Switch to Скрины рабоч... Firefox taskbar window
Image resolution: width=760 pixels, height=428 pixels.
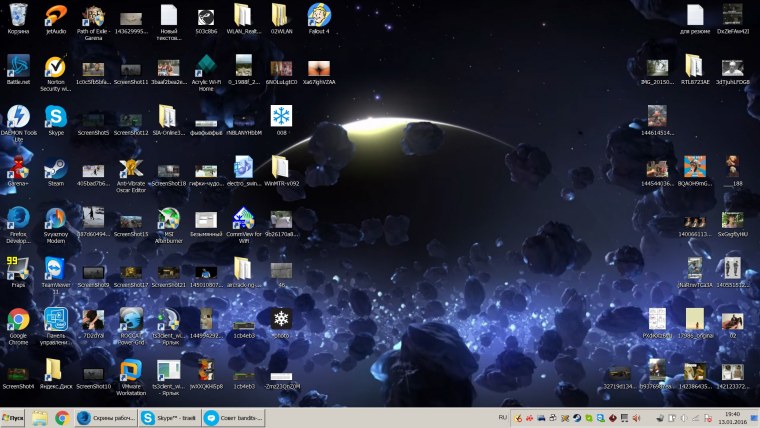pos(106,418)
